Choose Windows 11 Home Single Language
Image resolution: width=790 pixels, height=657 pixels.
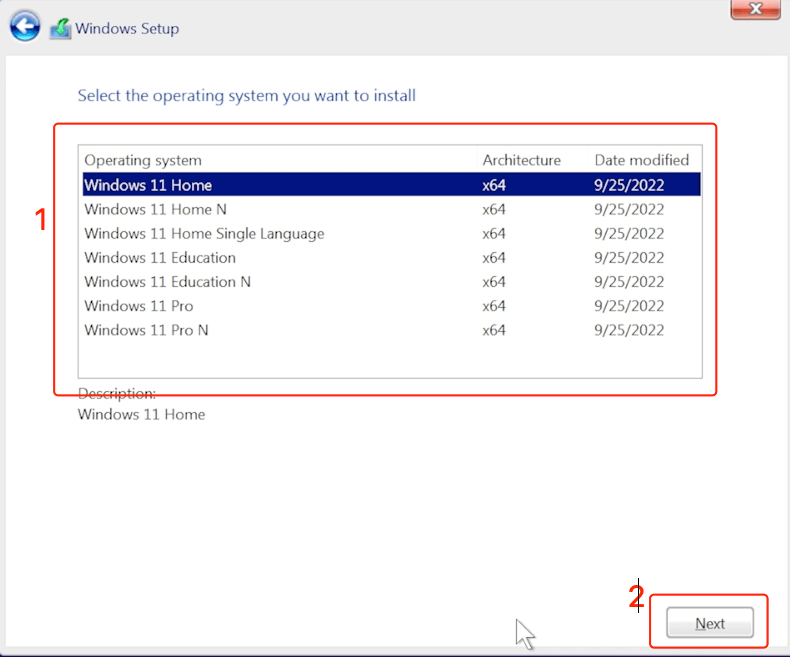pyautogui.click(x=391, y=233)
